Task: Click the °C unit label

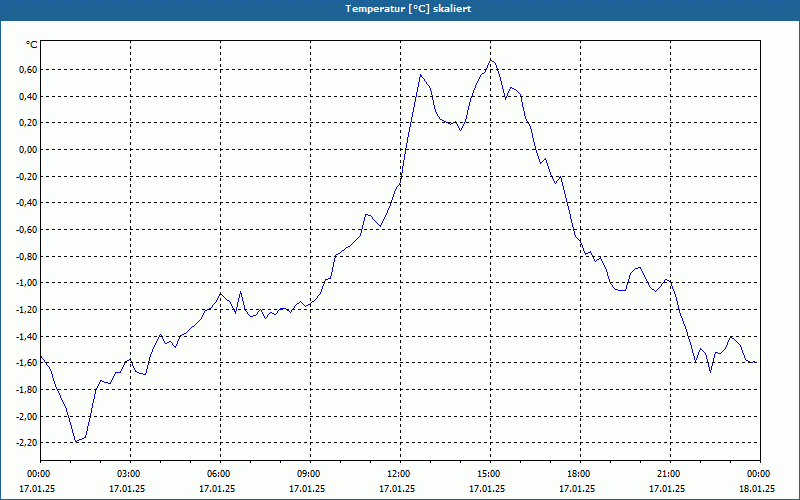Action: (x=31, y=45)
